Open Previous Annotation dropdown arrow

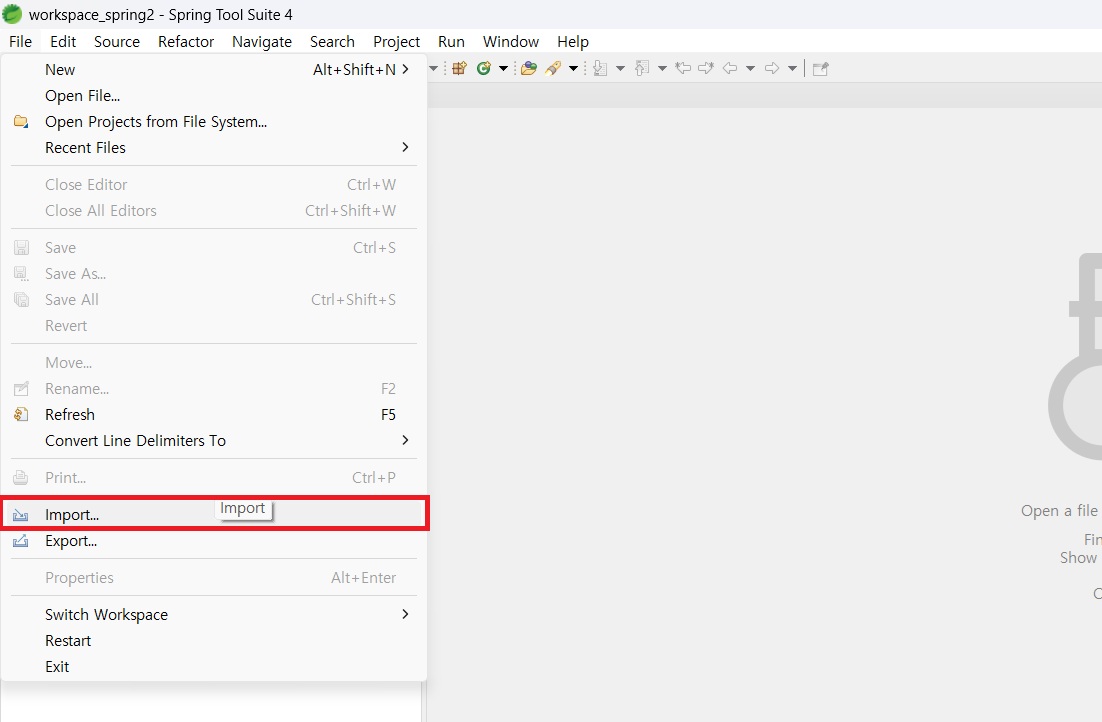point(662,68)
